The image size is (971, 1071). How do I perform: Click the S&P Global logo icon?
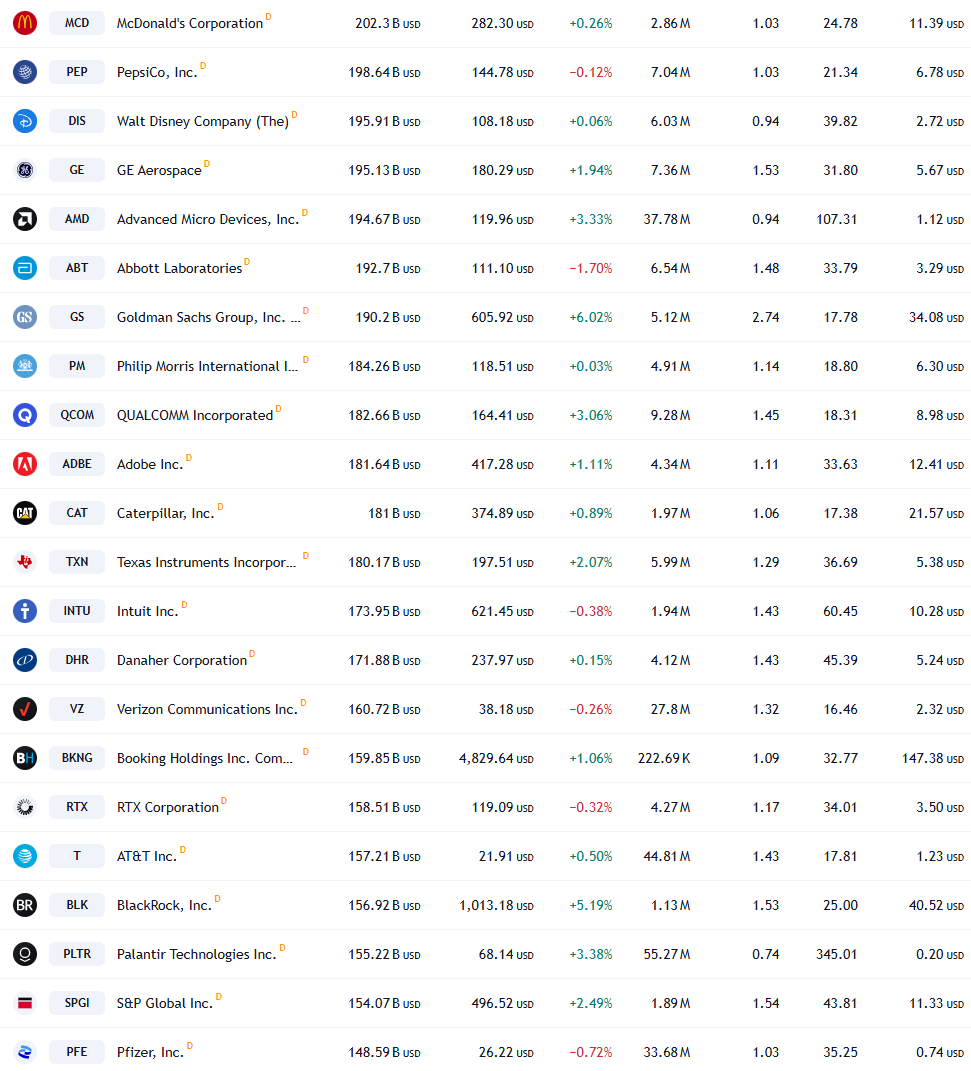pos(25,1003)
